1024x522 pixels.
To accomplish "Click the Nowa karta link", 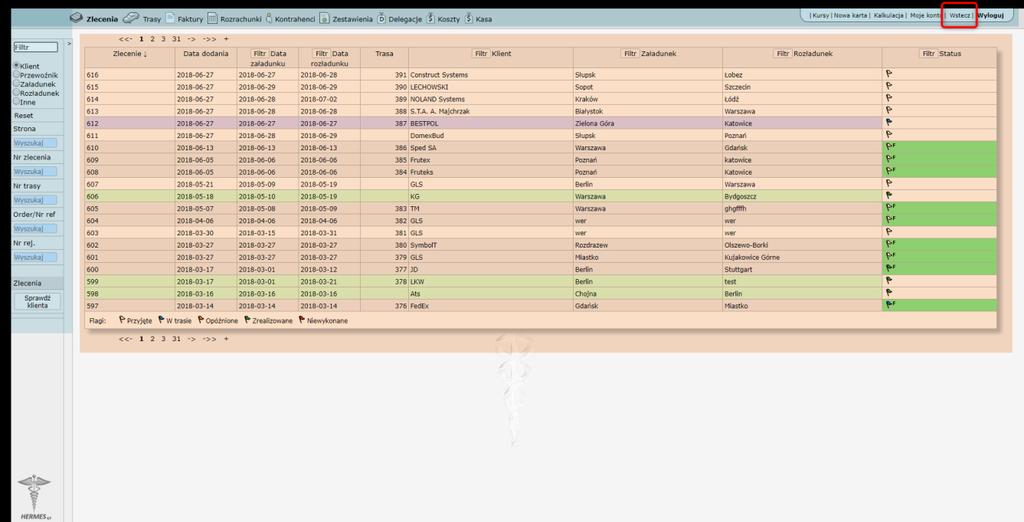I will tap(850, 15).
